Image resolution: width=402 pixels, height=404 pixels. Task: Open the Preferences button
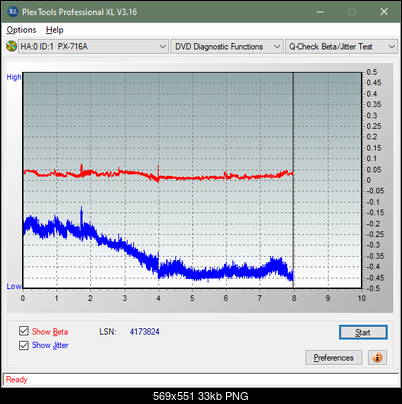(x=333, y=358)
